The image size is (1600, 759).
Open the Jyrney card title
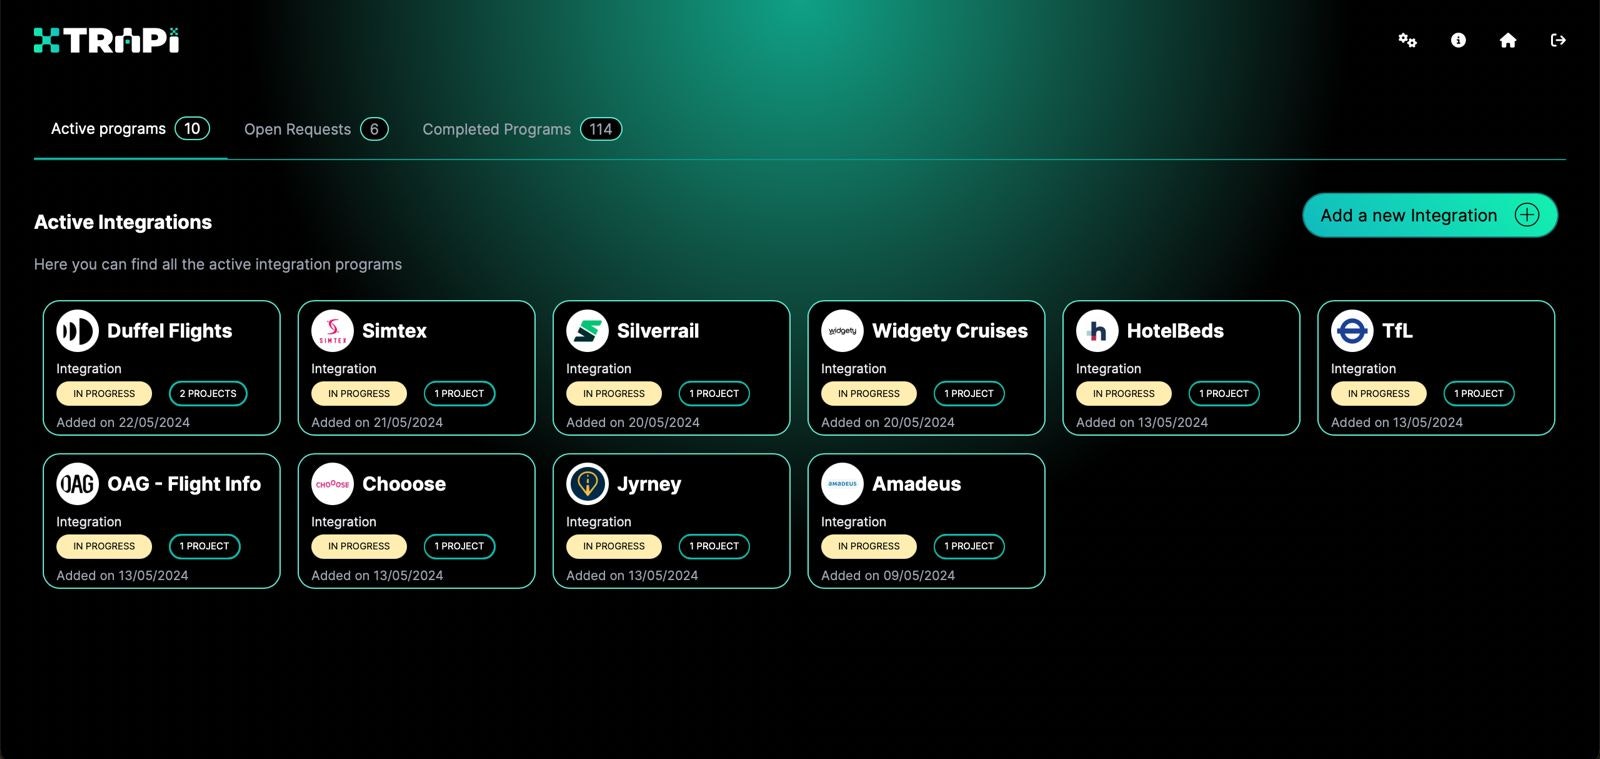click(649, 485)
